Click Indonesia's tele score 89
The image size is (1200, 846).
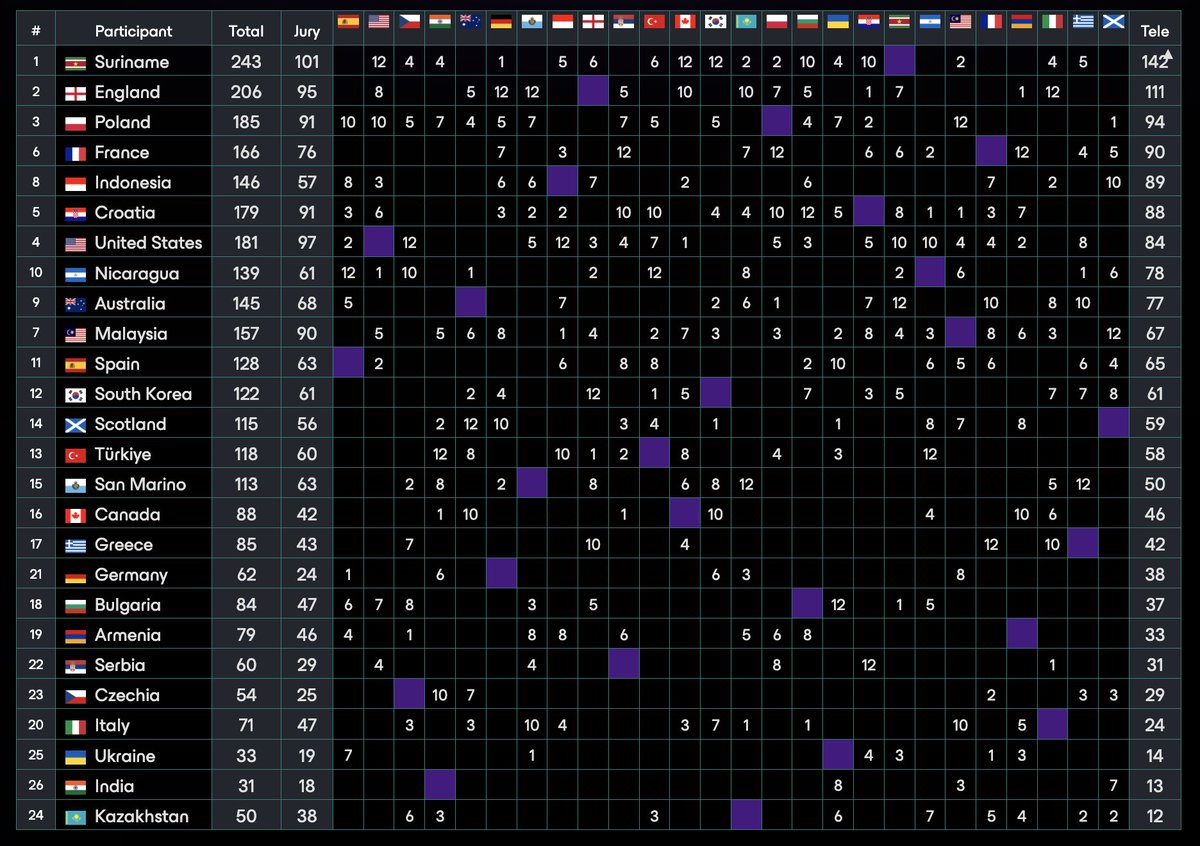pos(1155,182)
